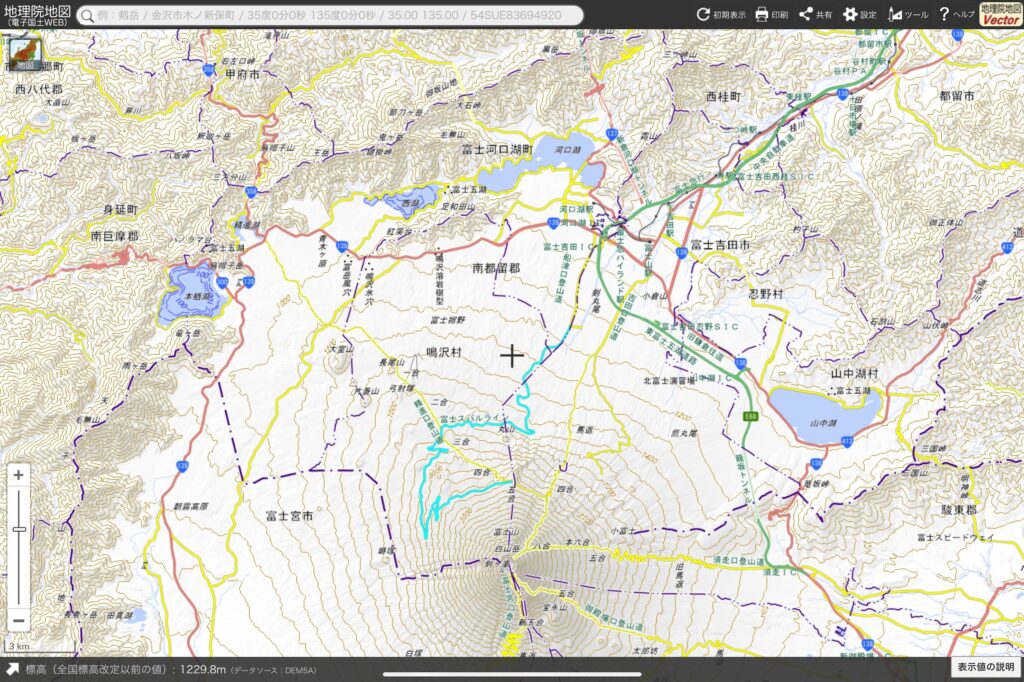
Task: Click the 富士スピードウェイ label
Action: (x=955, y=537)
